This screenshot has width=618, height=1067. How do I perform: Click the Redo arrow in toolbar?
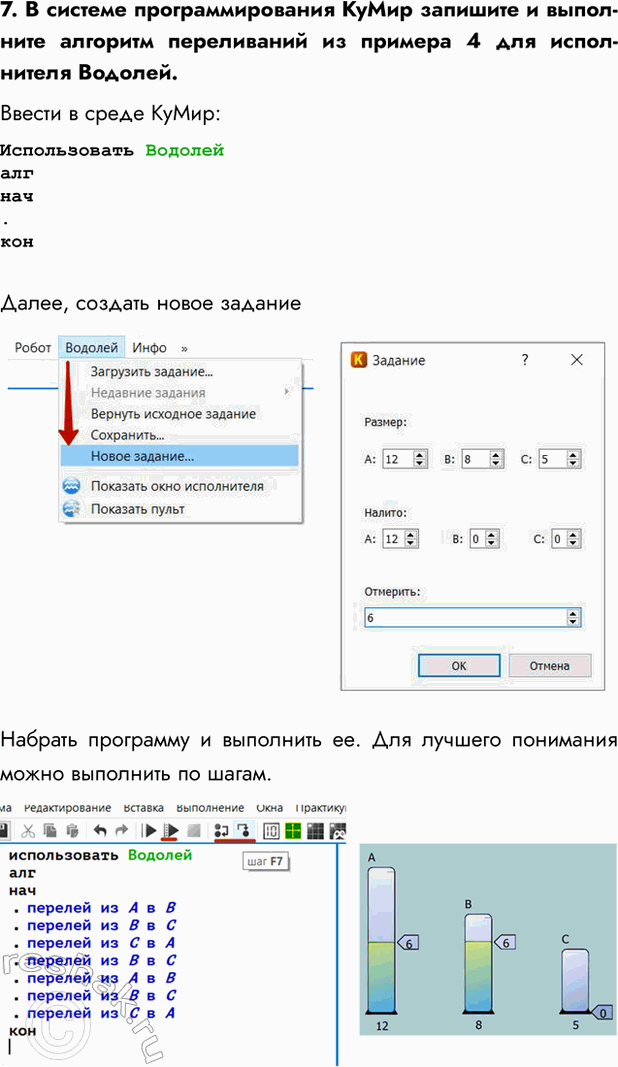point(122,830)
